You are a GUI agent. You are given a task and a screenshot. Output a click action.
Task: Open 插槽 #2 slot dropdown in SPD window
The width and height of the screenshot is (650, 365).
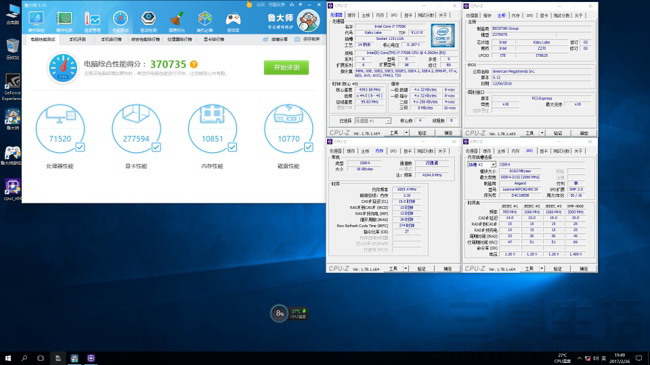click(x=481, y=165)
